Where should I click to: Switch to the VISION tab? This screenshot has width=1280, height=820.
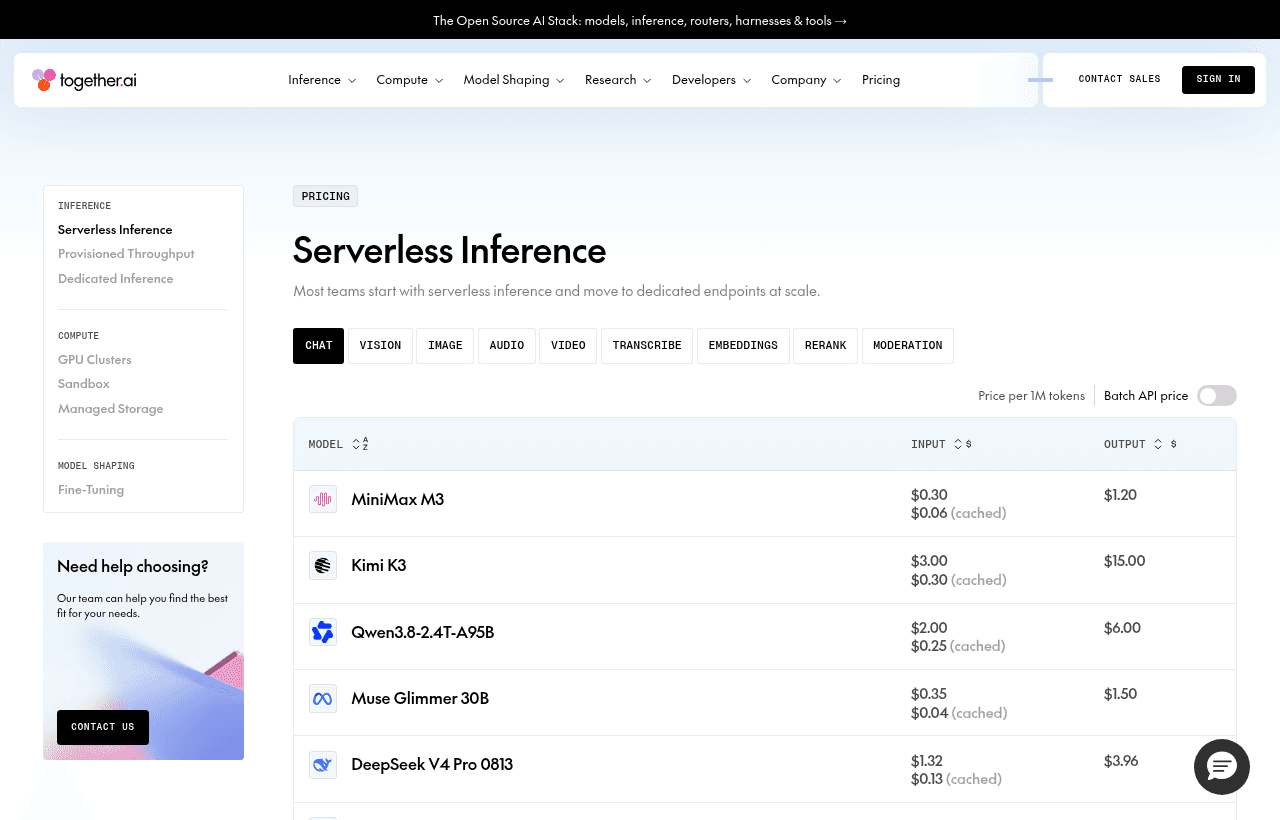(x=380, y=346)
